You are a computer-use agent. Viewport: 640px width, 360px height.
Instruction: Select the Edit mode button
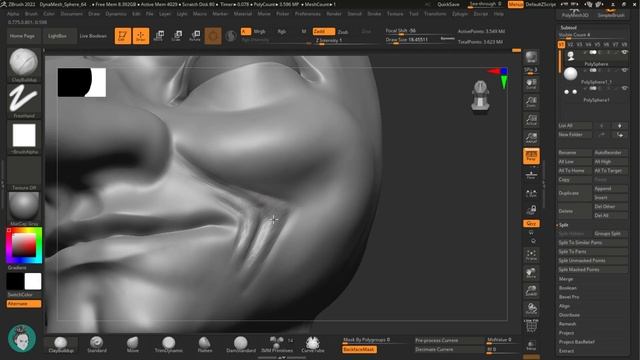coord(122,36)
